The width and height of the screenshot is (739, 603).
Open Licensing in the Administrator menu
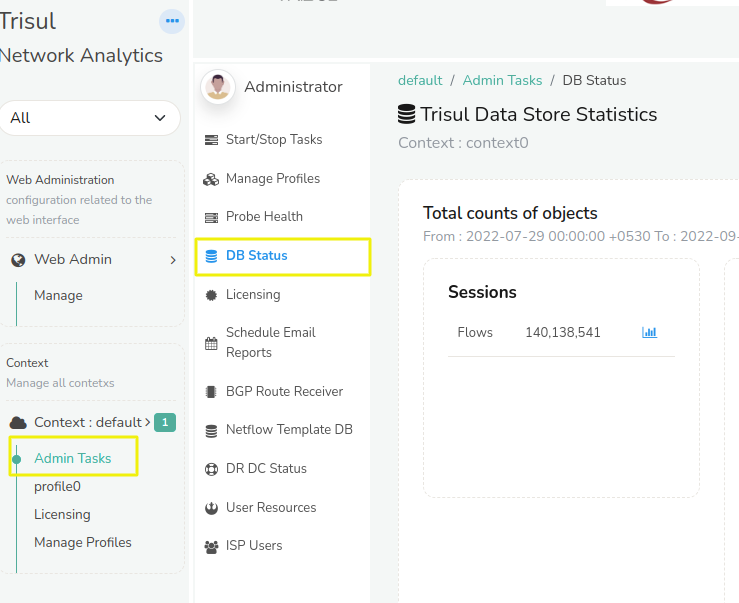253,295
